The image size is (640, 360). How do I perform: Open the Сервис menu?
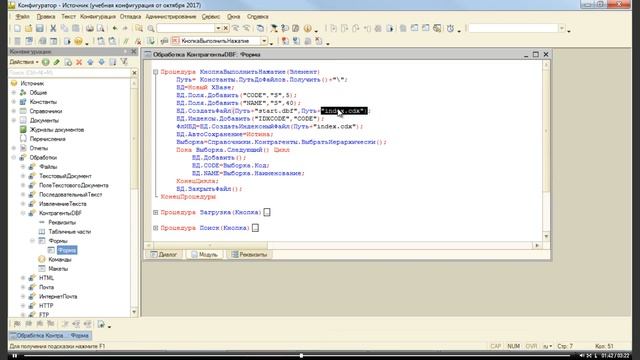[x=211, y=17]
